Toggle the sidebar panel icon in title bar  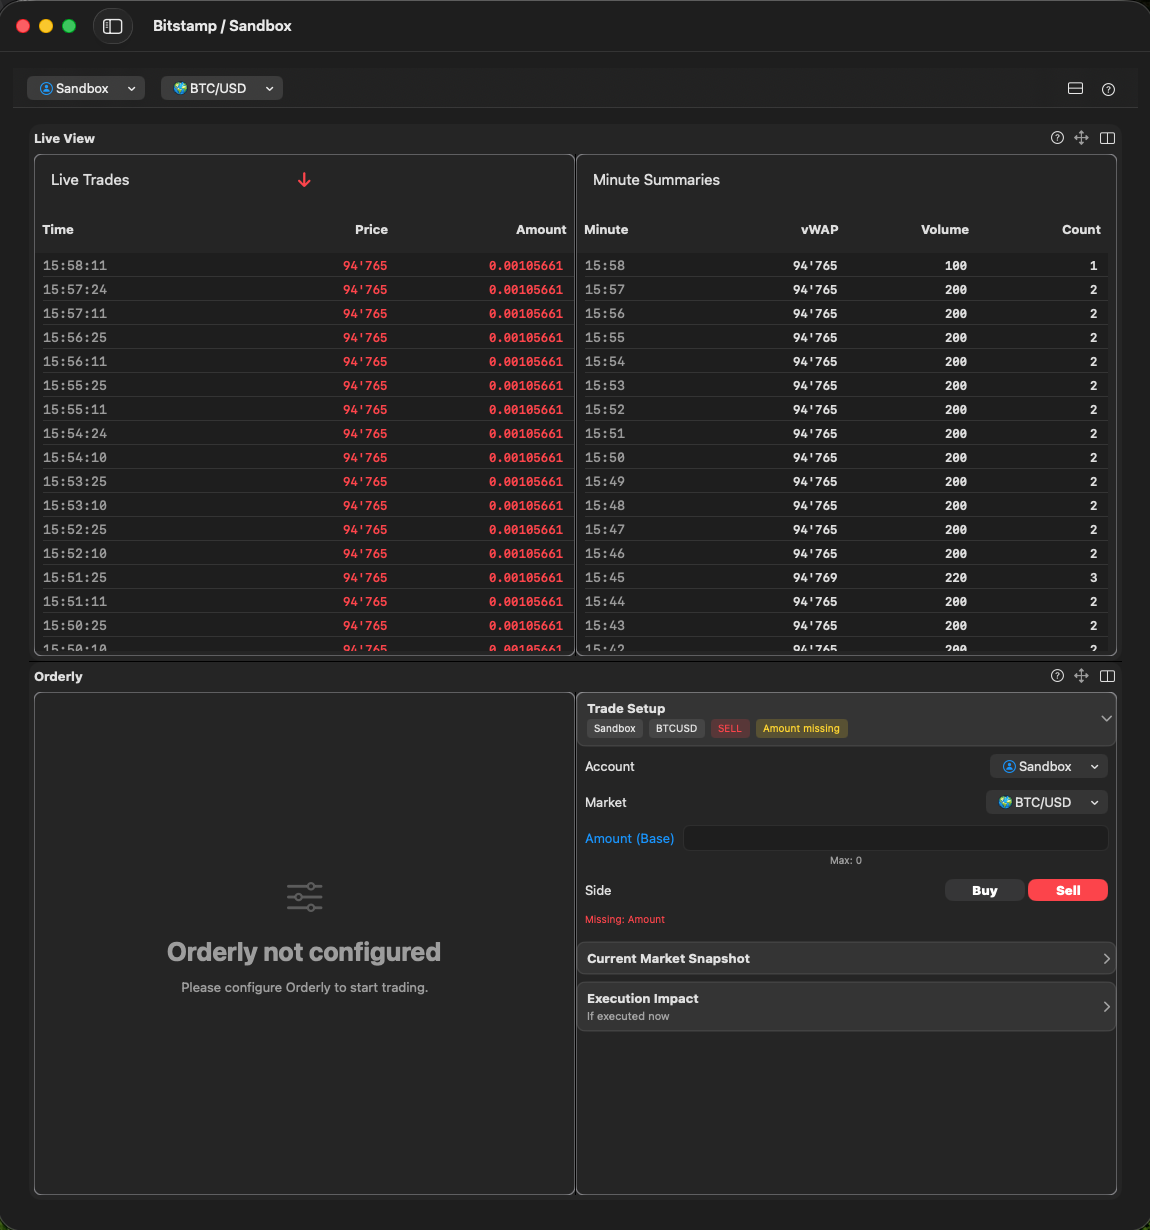click(x=113, y=26)
